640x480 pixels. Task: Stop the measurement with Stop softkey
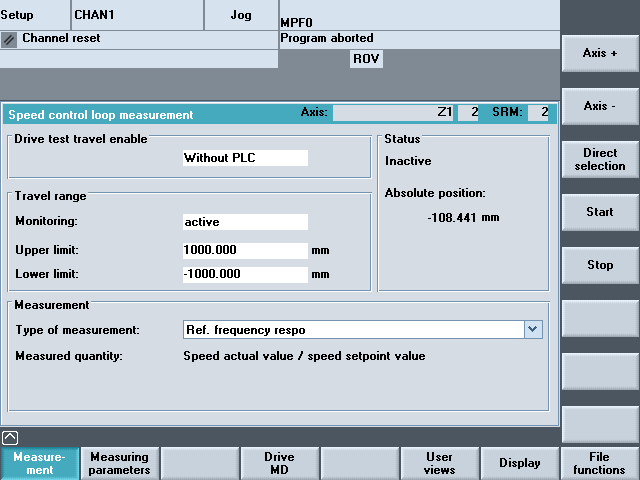pos(600,265)
